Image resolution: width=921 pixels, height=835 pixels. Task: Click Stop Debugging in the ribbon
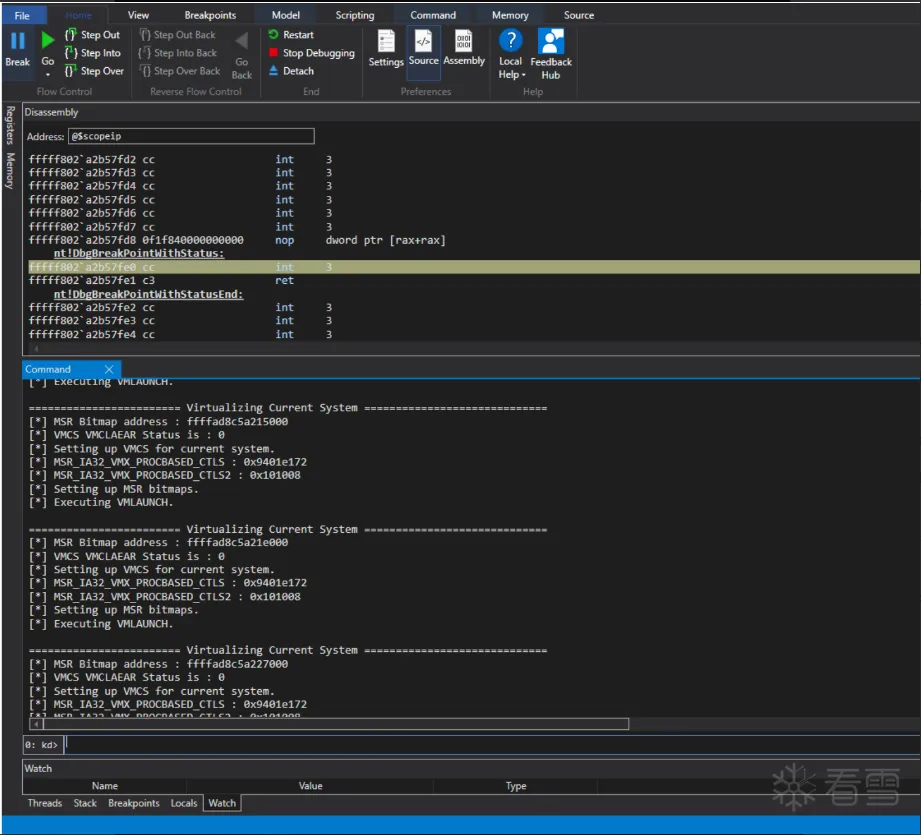[x=311, y=53]
